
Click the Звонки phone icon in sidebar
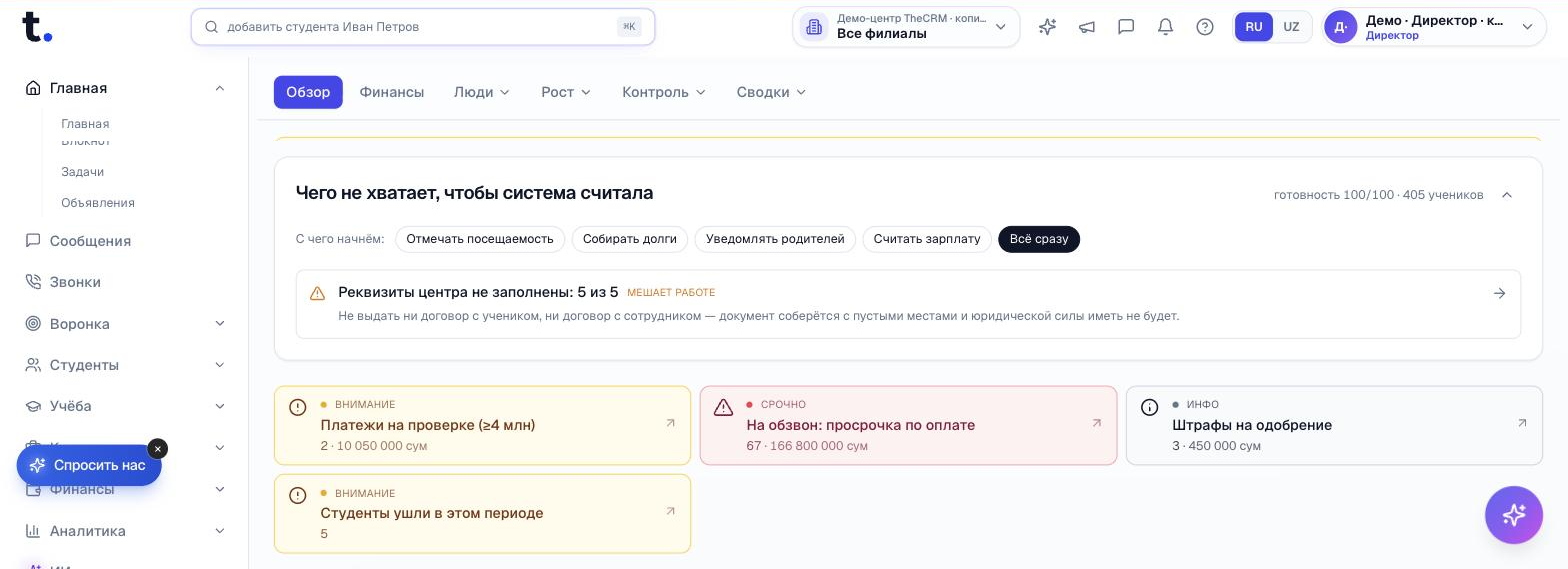[33, 282]
